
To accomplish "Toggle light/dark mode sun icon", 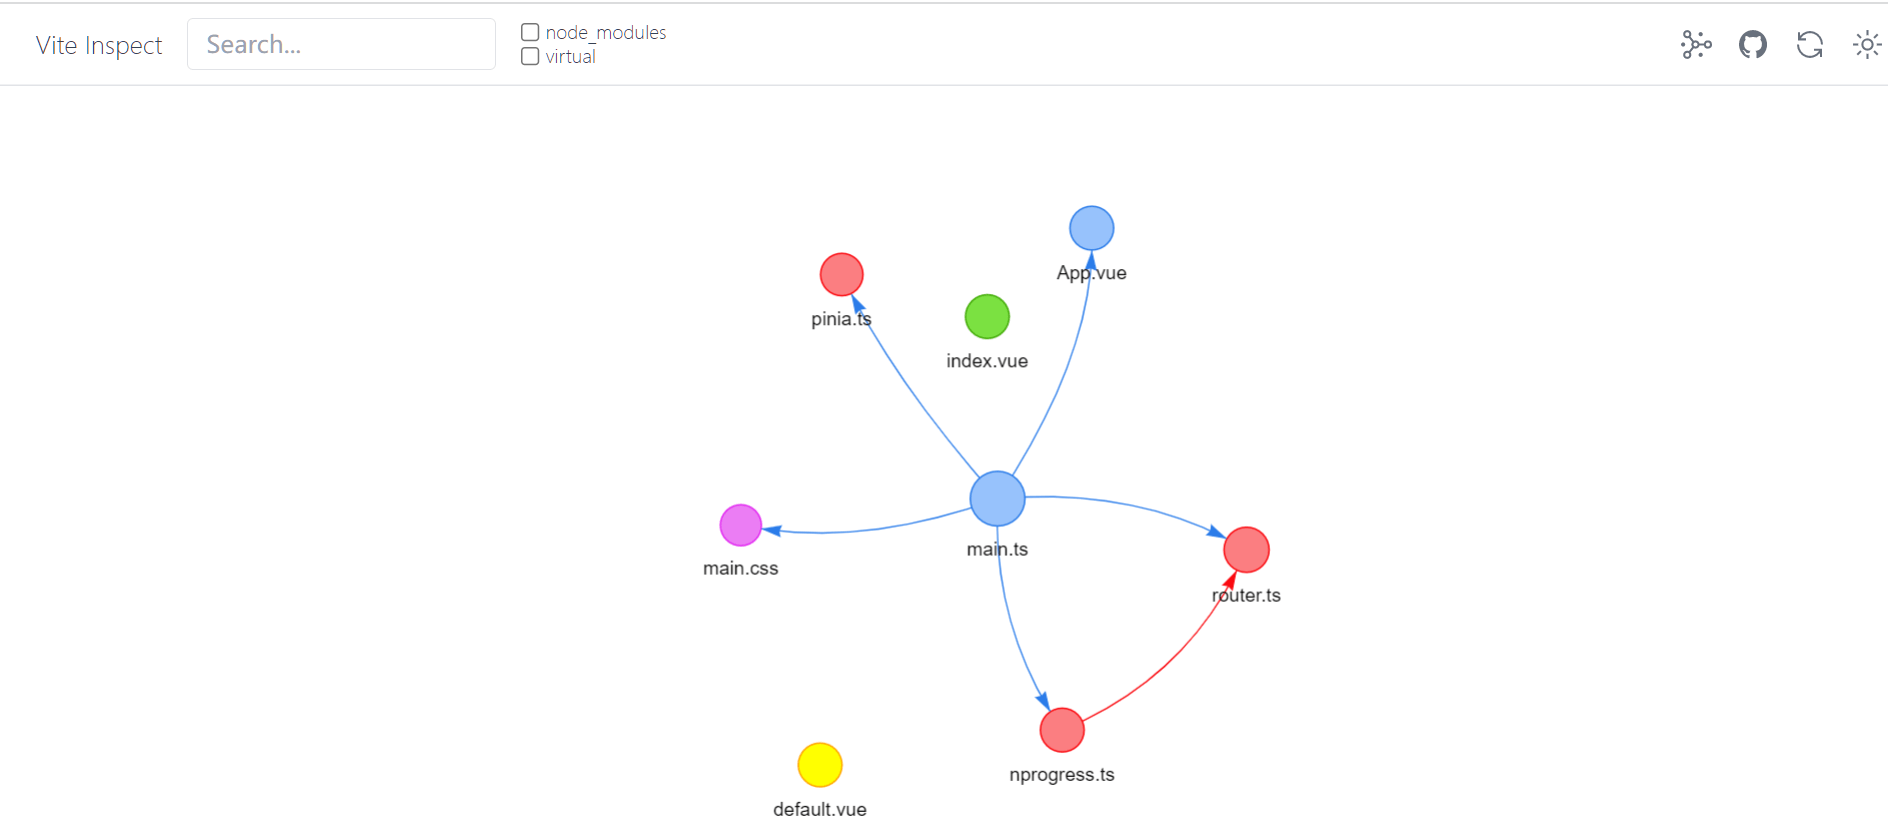I will point(1866,45).
